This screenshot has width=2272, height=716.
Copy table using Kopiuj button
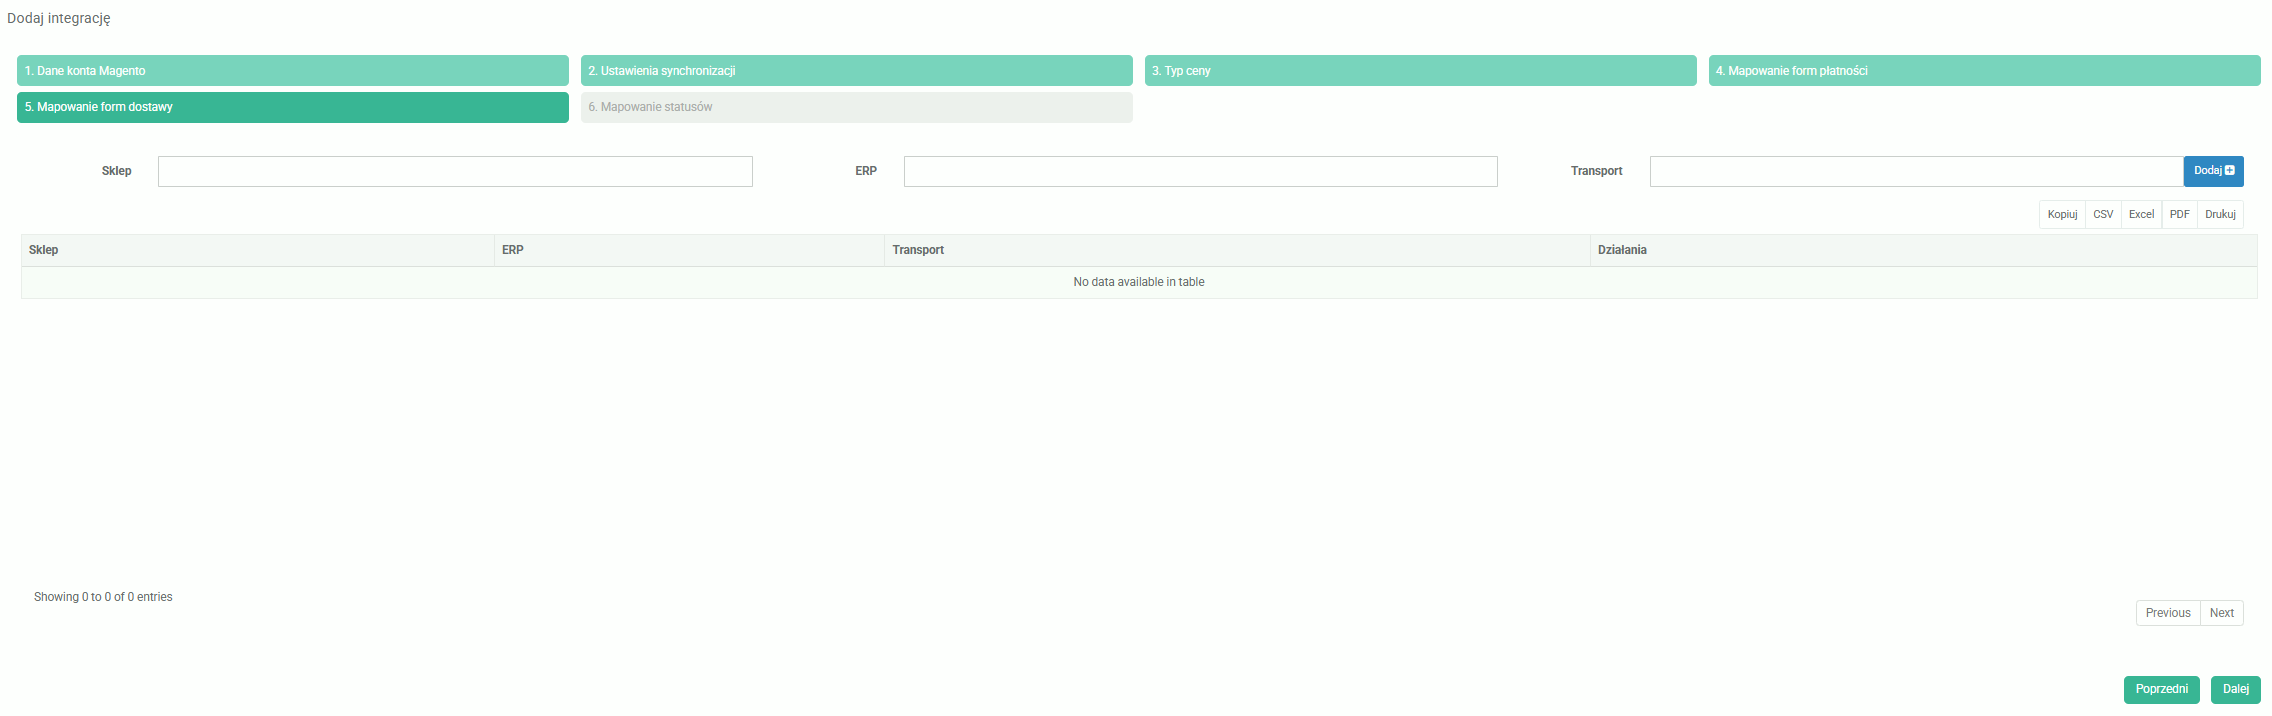tap(2062, 215)
